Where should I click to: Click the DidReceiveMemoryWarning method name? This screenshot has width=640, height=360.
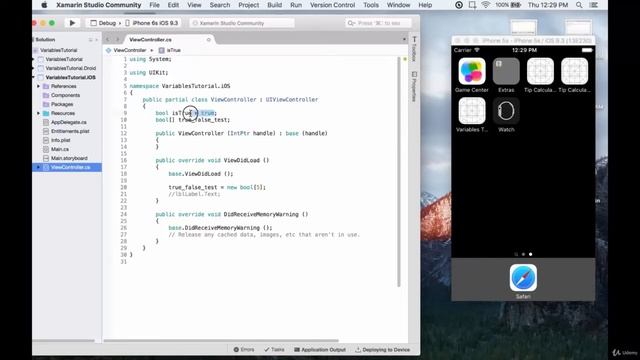point(261,214)
